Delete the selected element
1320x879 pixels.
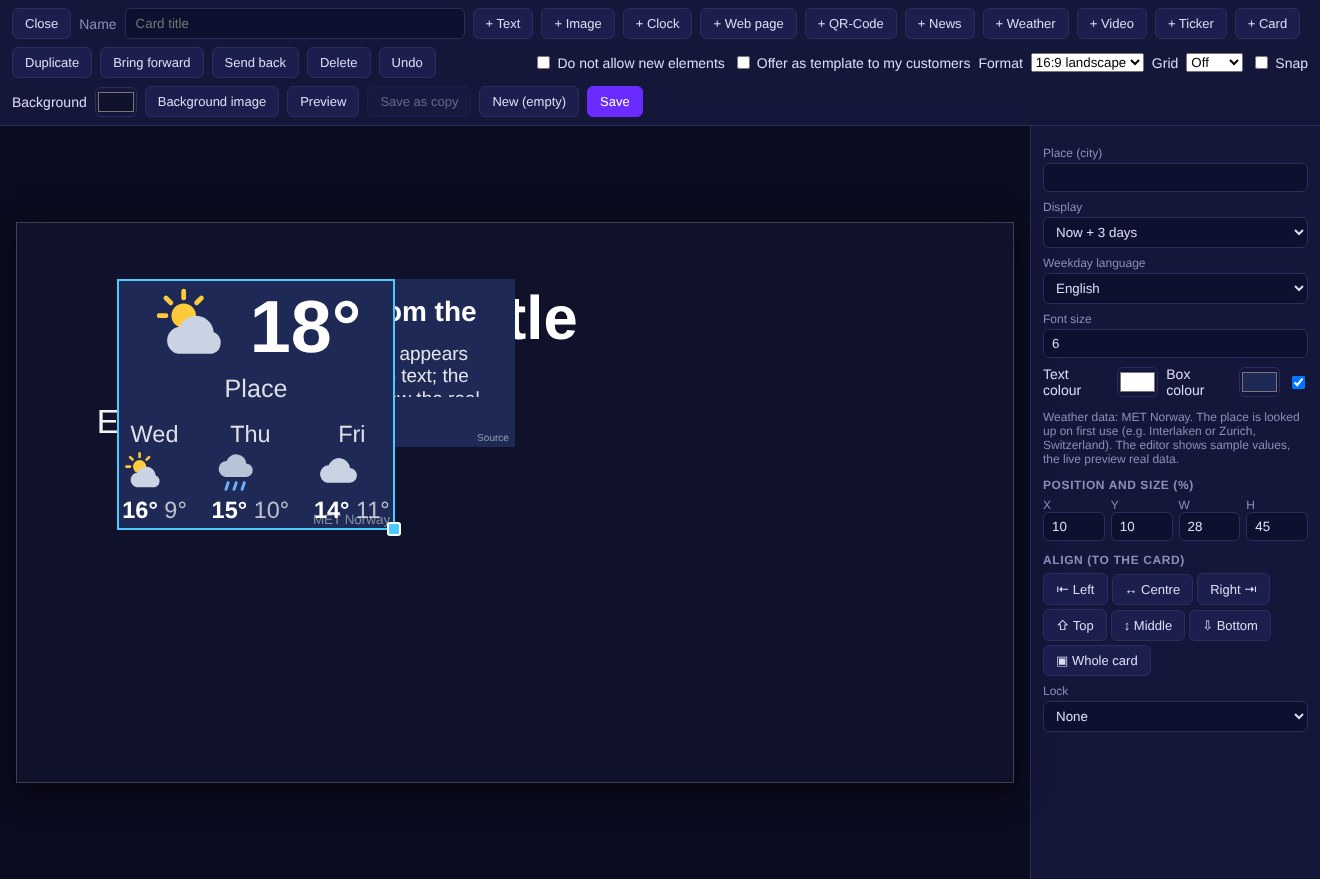click(339, 62)
